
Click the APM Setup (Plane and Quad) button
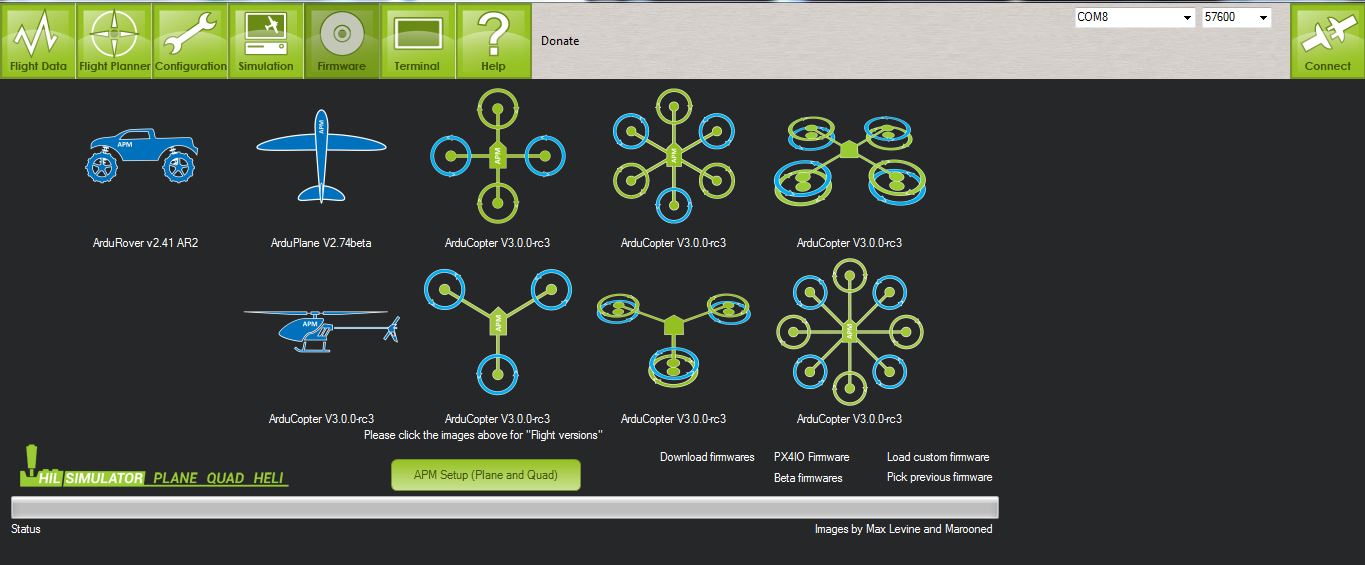click(x=486, y=475)
